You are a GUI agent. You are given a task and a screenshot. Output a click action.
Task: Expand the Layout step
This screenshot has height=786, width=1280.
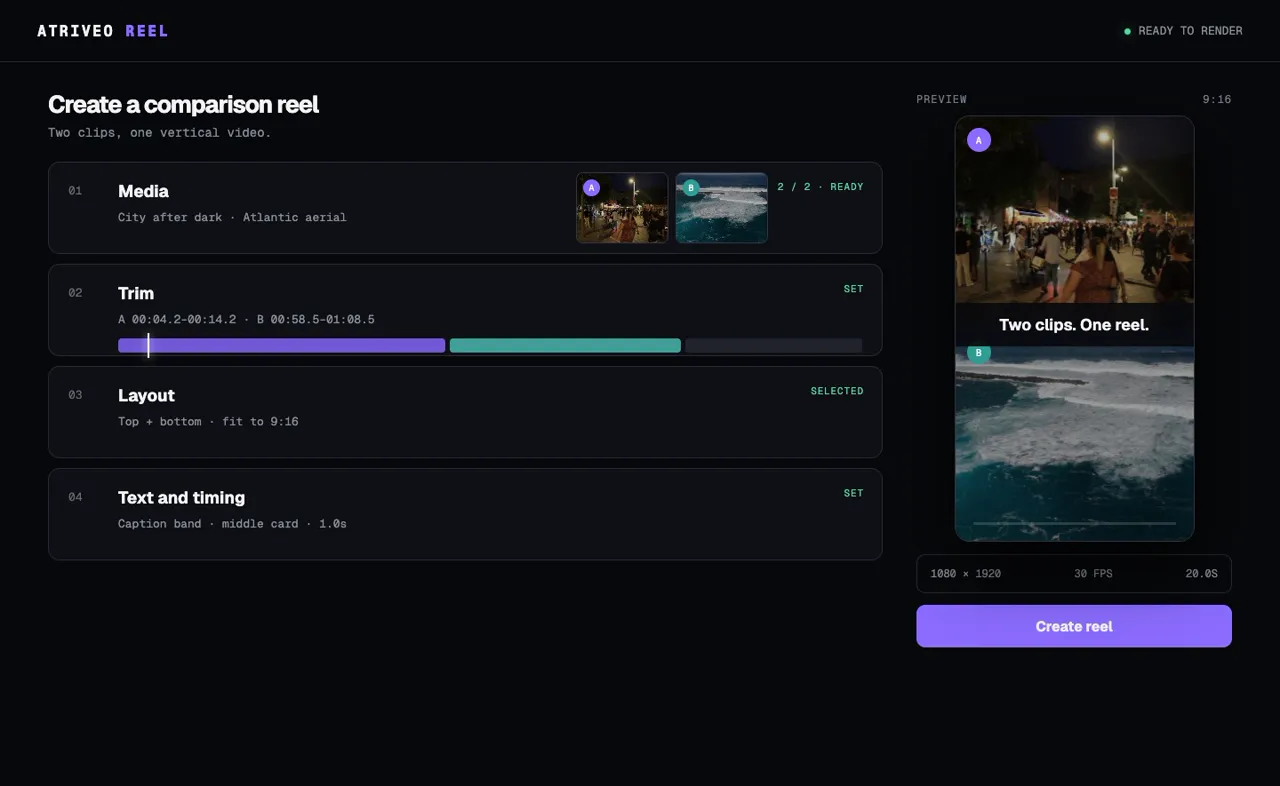465,412
